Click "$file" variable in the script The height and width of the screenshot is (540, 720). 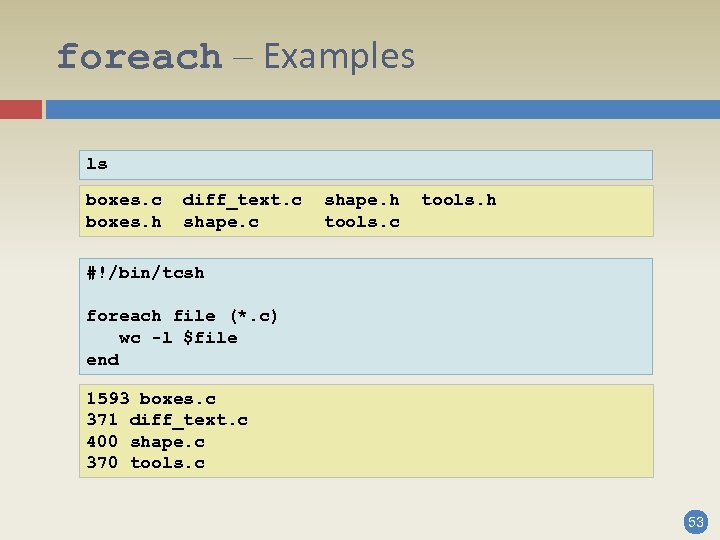[x=210, y=338]
